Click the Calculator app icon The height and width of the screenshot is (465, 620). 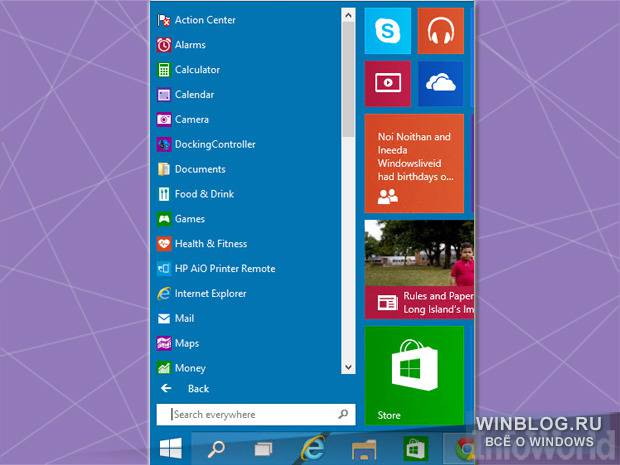164,70
